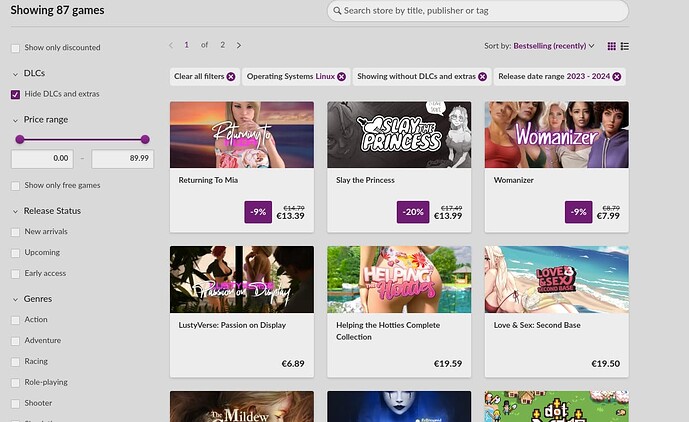Select the Racing genre checkbox

coord(15,362)
